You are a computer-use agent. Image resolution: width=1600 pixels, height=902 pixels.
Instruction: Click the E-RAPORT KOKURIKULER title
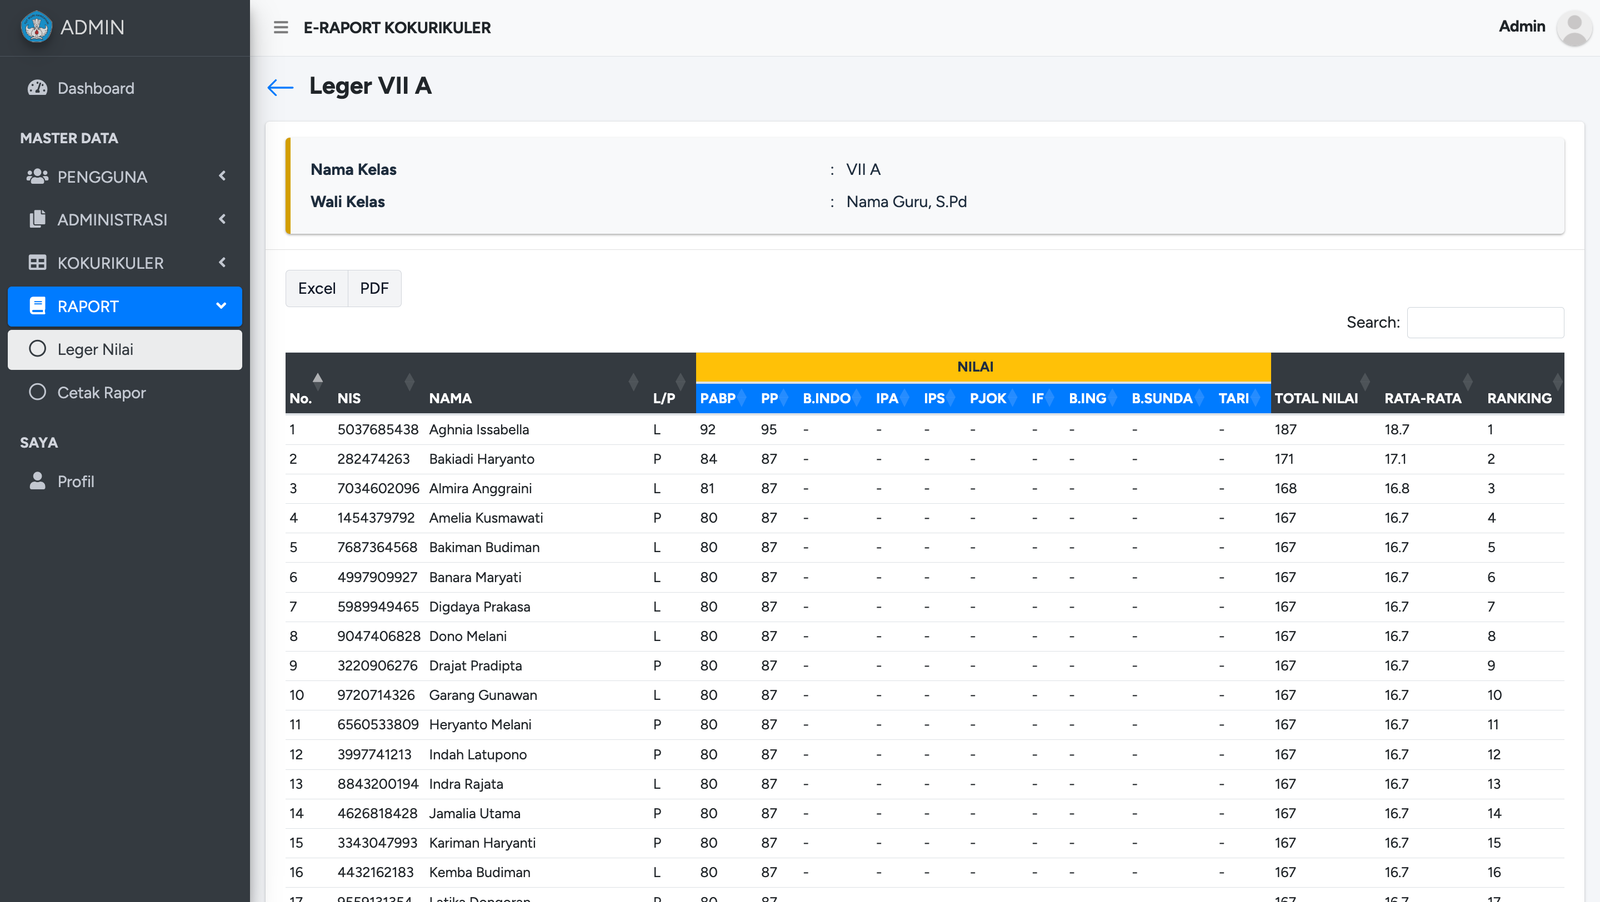click(x=397, y=28)
